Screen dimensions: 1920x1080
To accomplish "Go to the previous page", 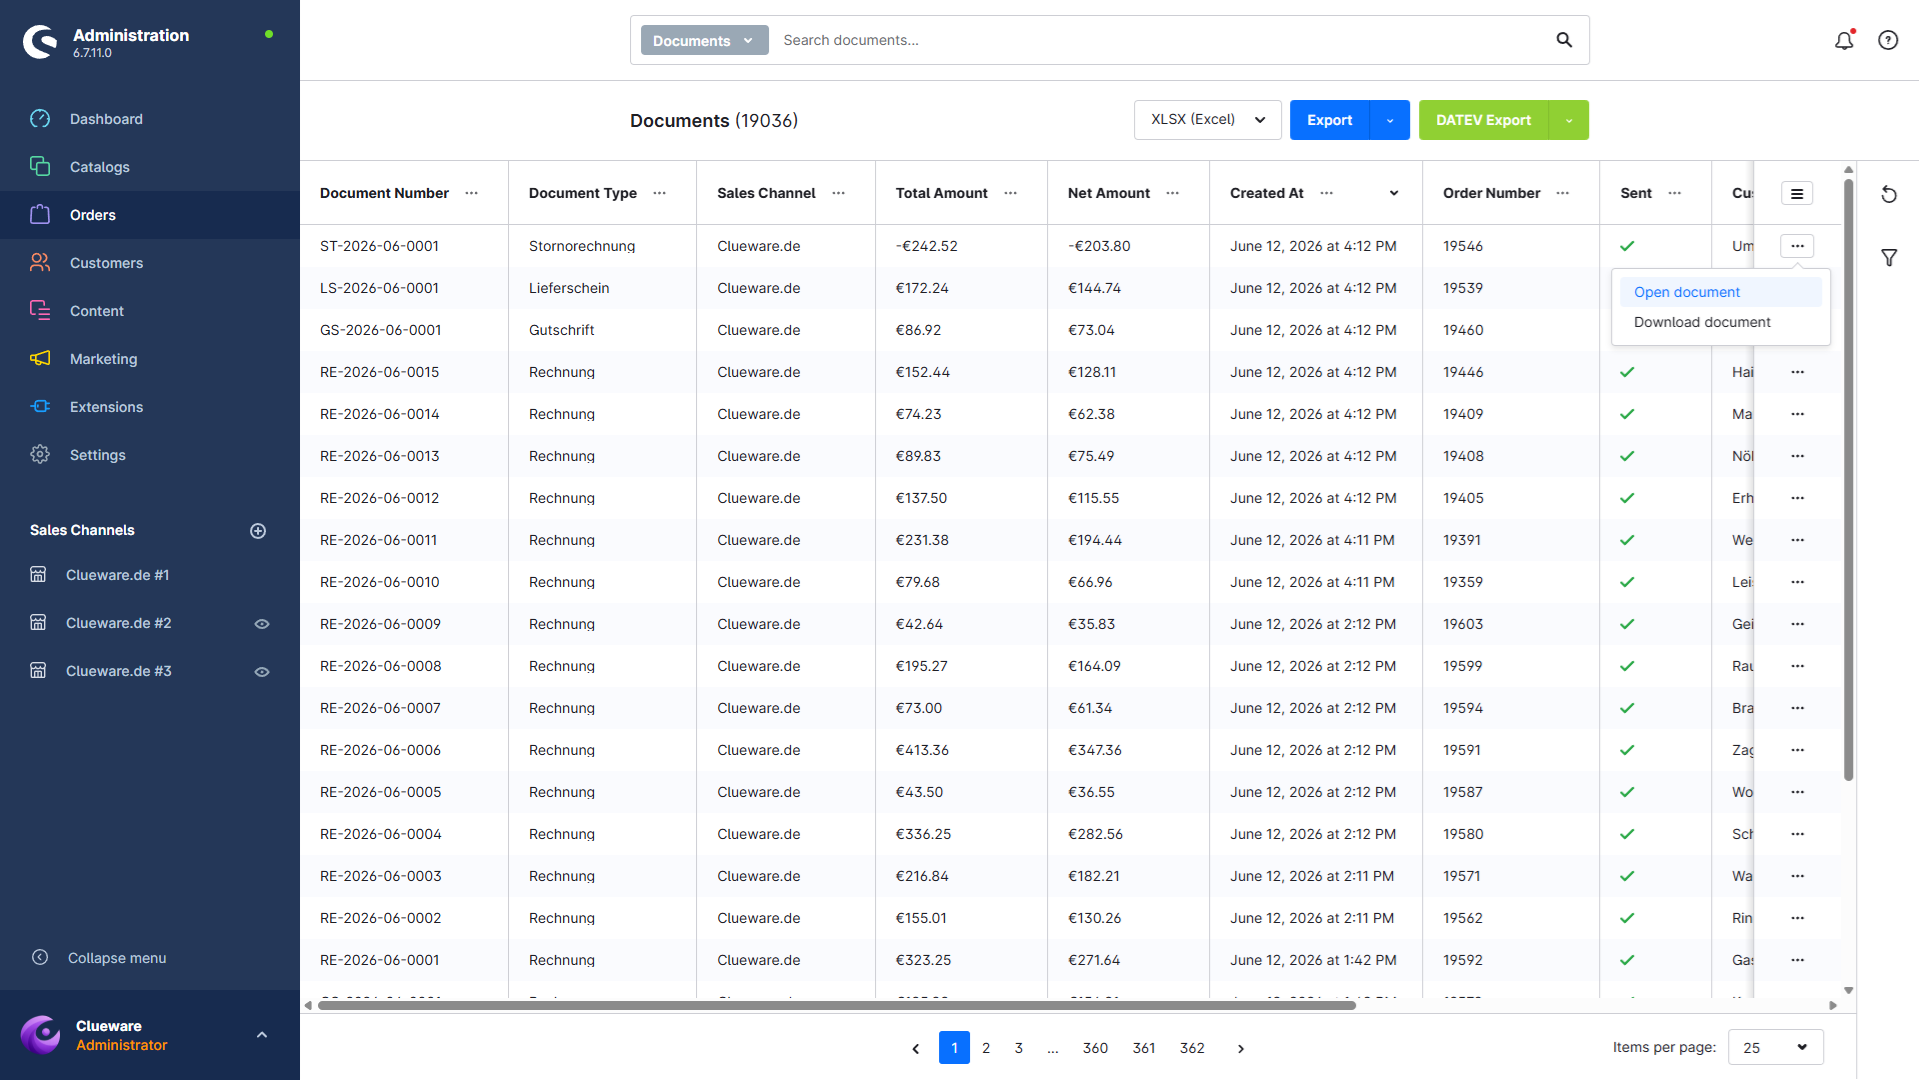I will [x=916, y=1048].
